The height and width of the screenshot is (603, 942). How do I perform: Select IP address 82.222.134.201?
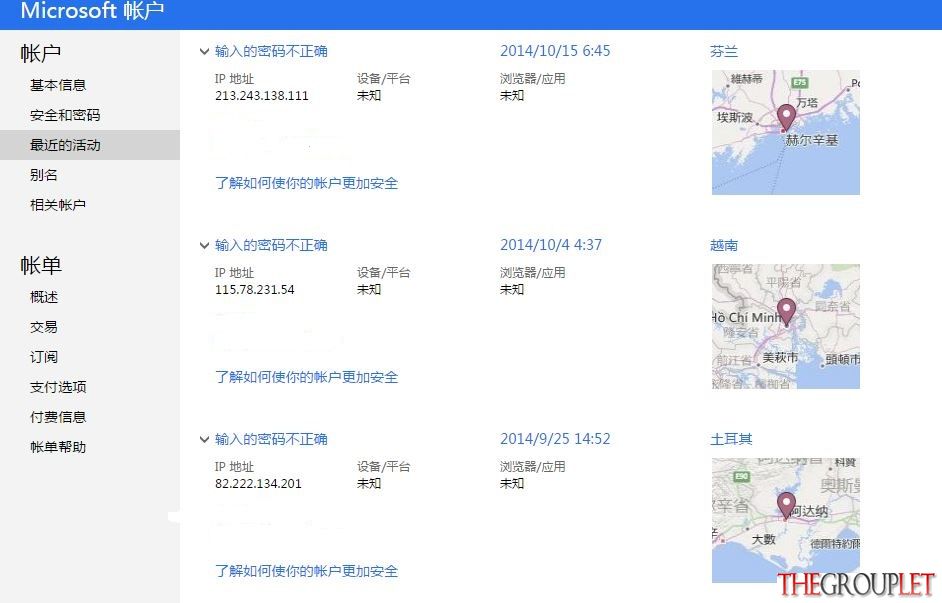coord(258,484)
